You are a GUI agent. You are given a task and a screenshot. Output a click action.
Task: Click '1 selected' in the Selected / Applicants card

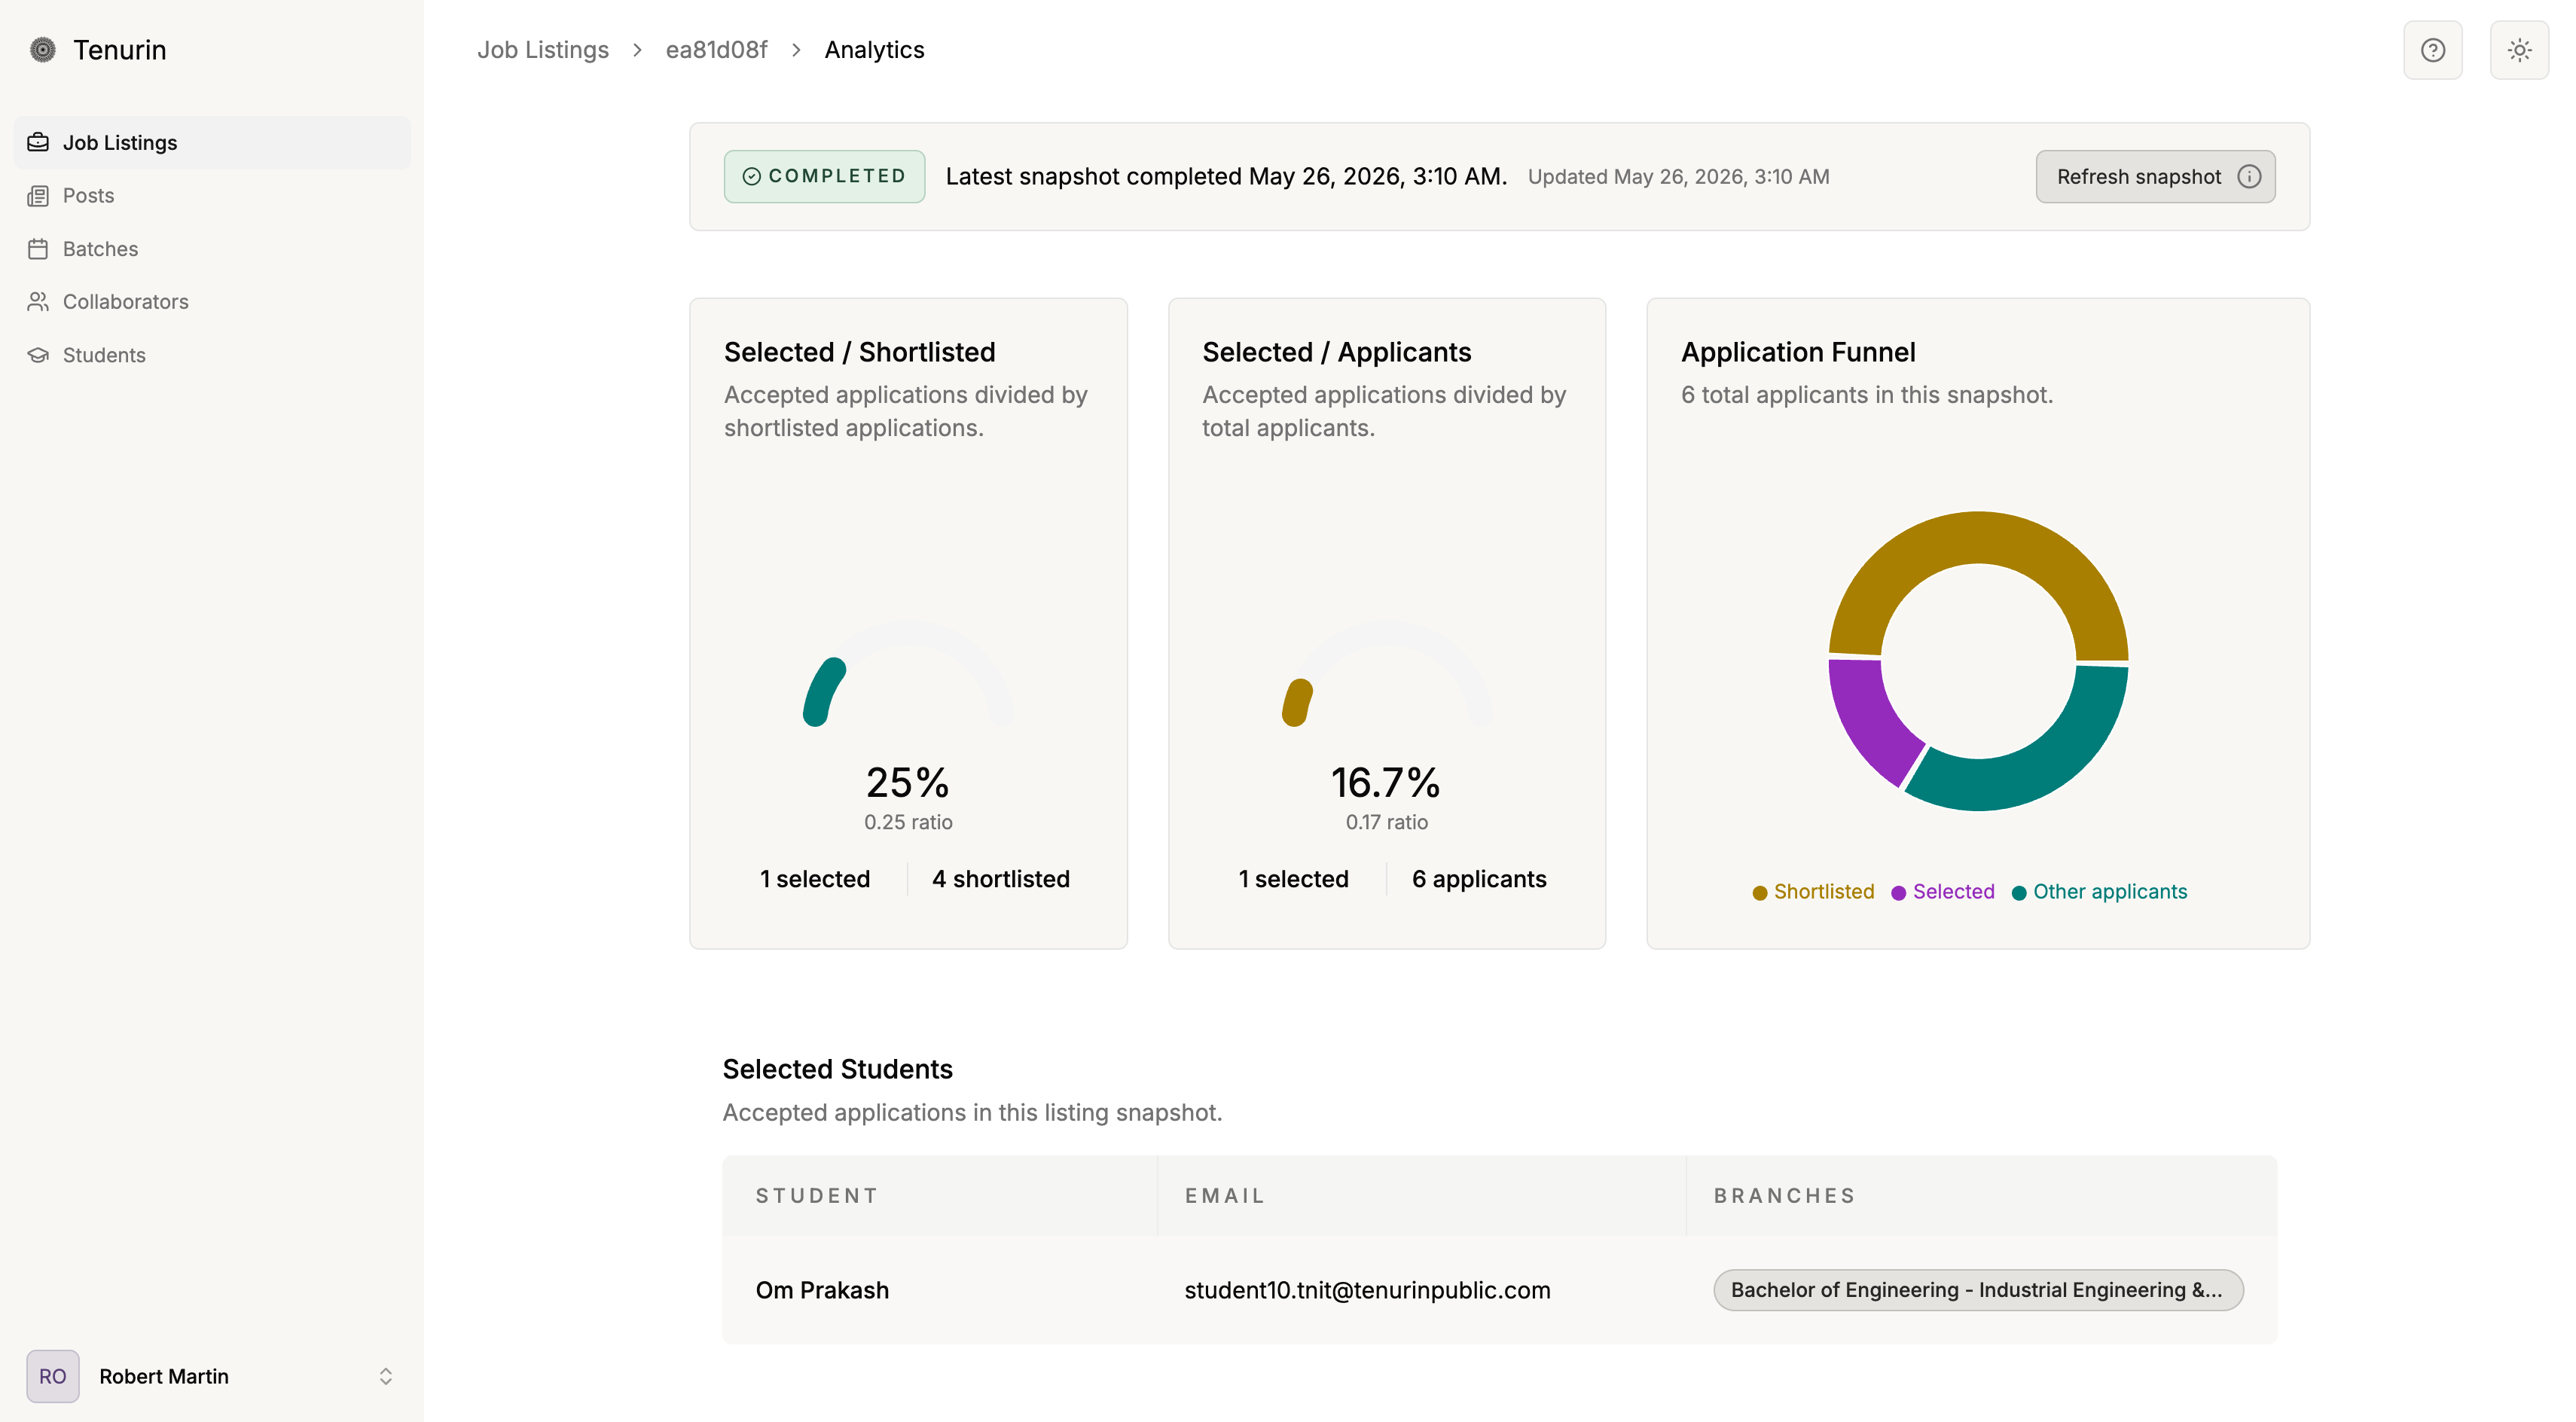(1293, 879)
